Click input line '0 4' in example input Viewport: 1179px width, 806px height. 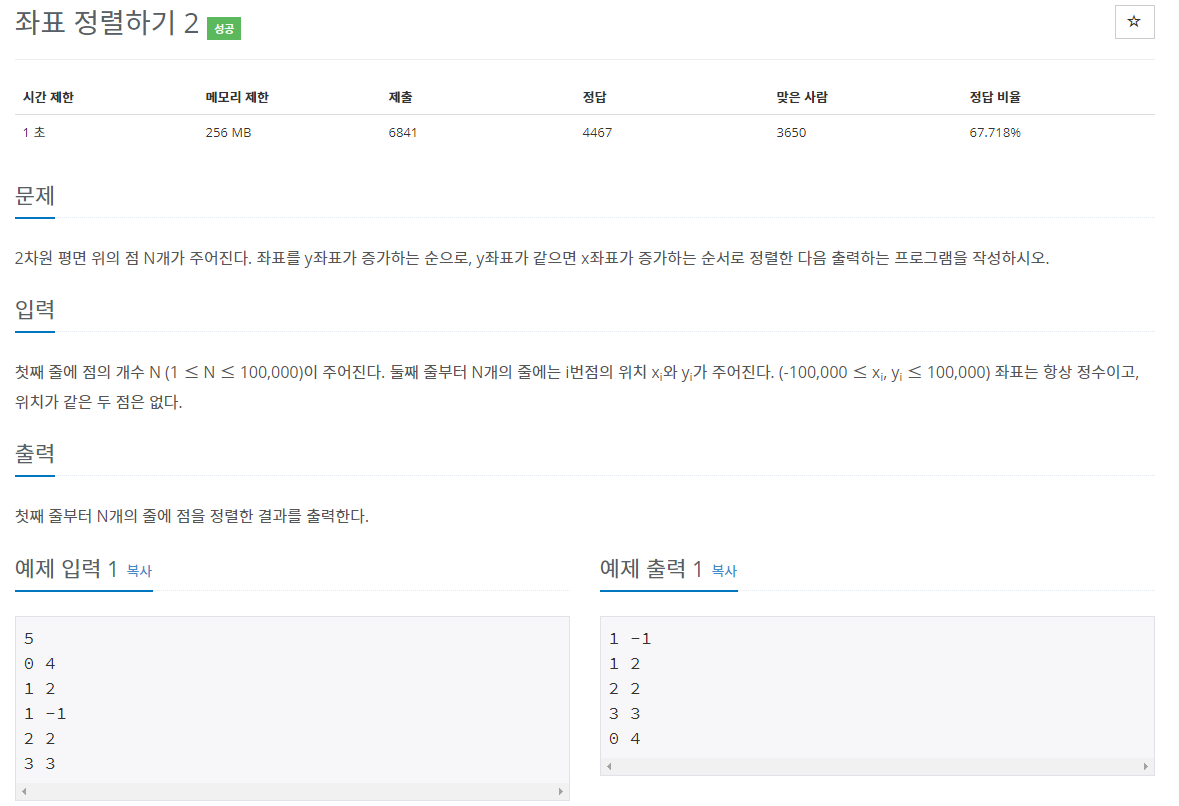click(39, 664)
